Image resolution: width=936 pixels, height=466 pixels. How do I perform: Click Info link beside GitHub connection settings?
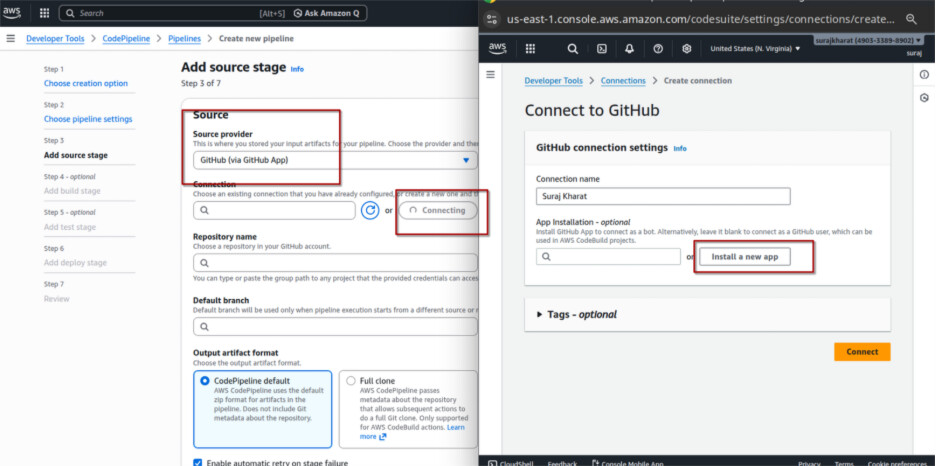click(680, 148)
